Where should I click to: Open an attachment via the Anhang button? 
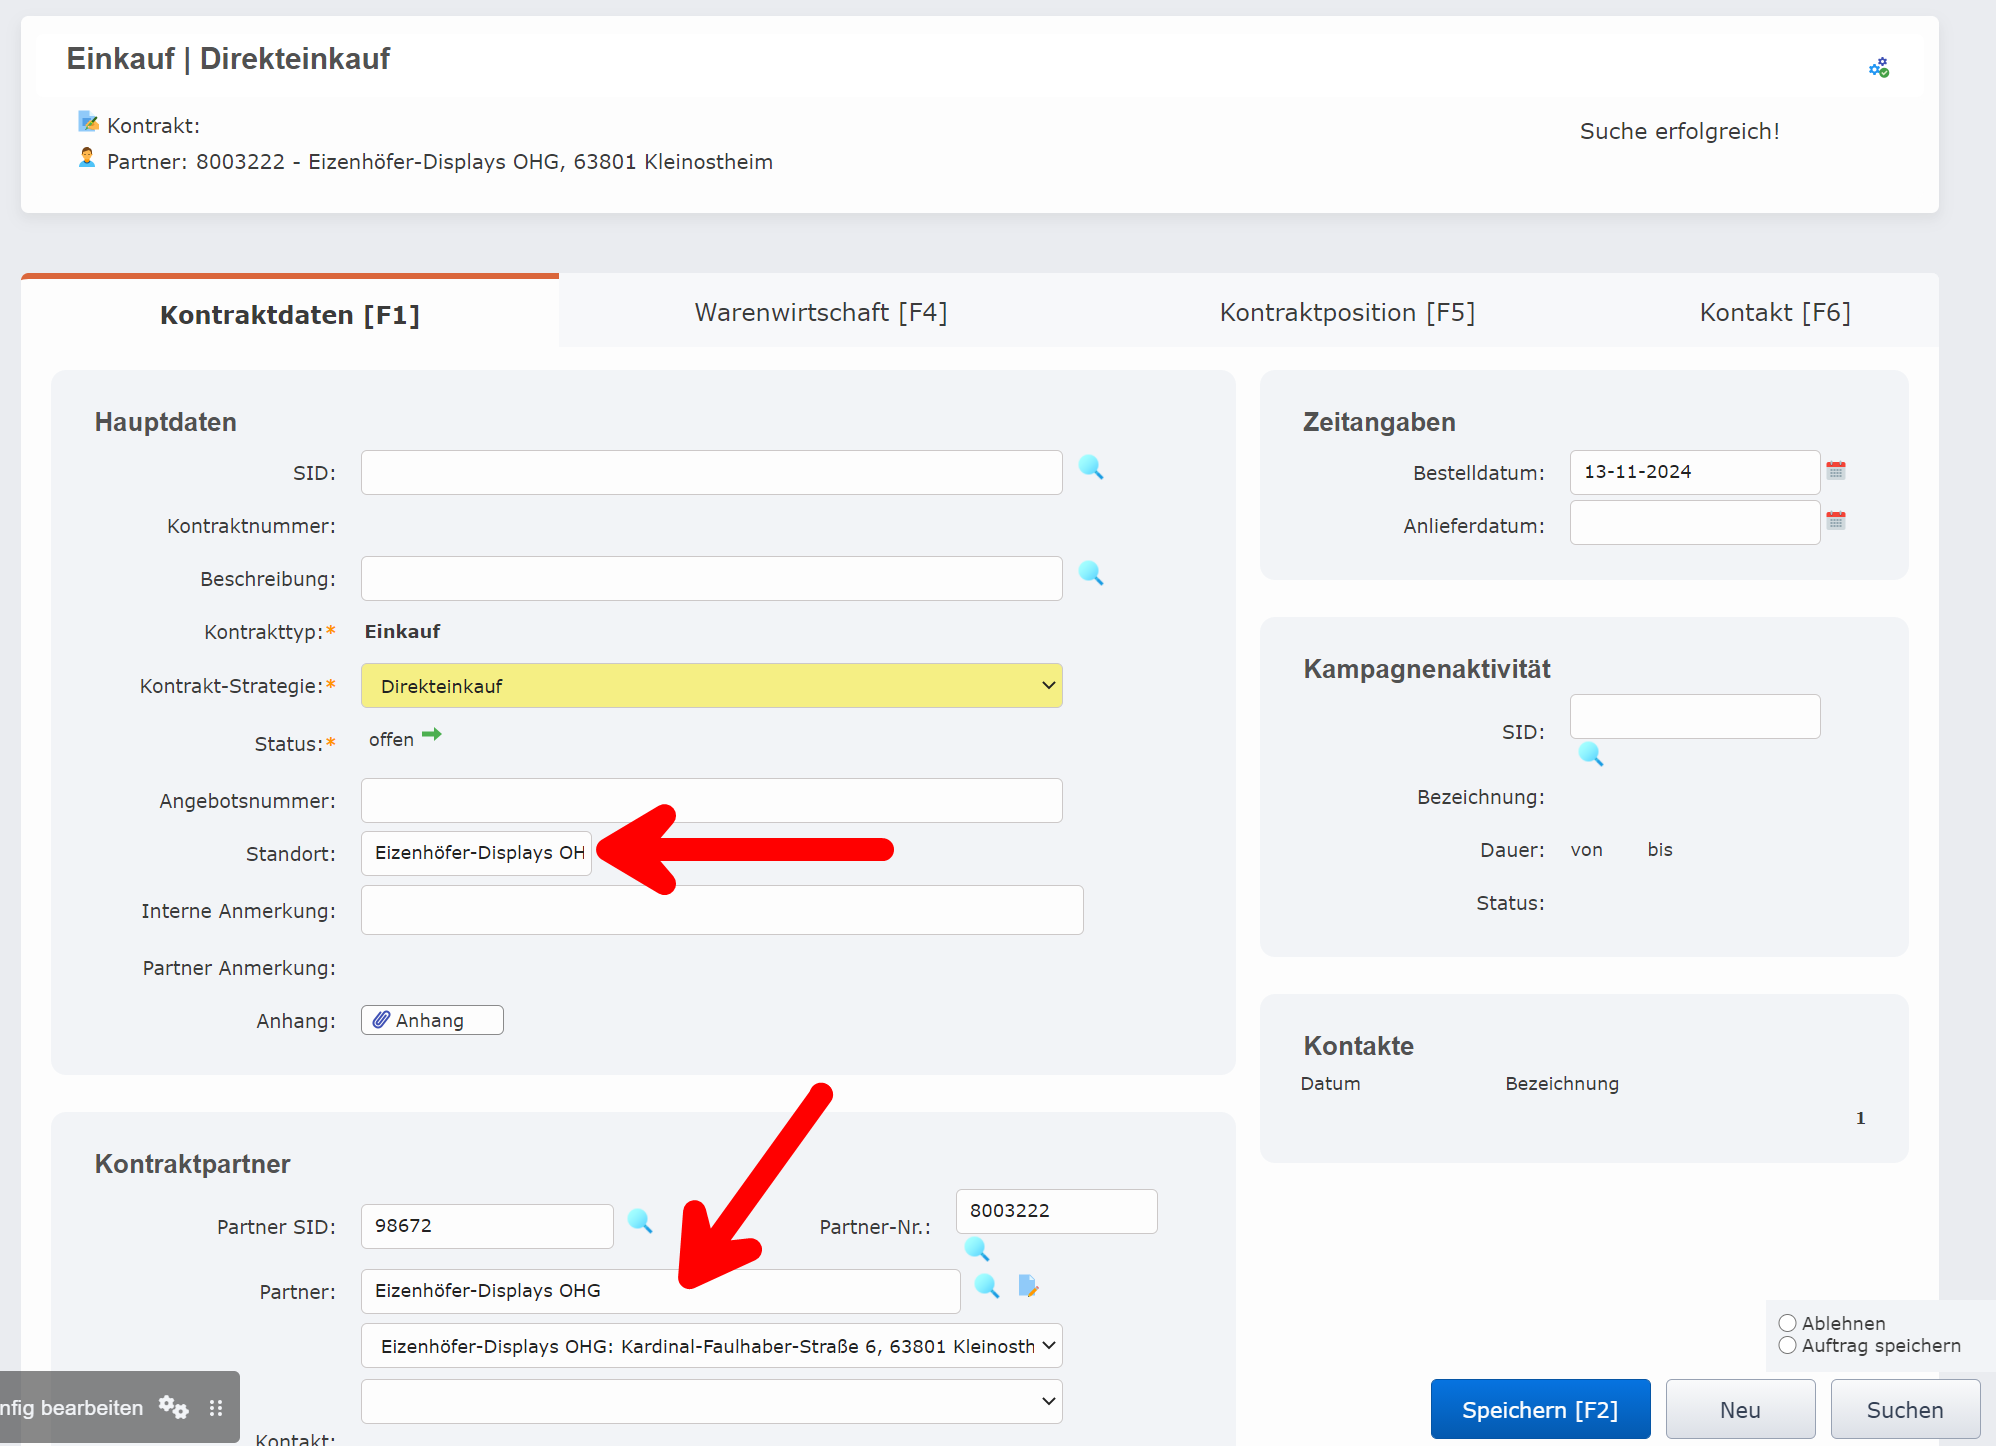point(431,1019)
